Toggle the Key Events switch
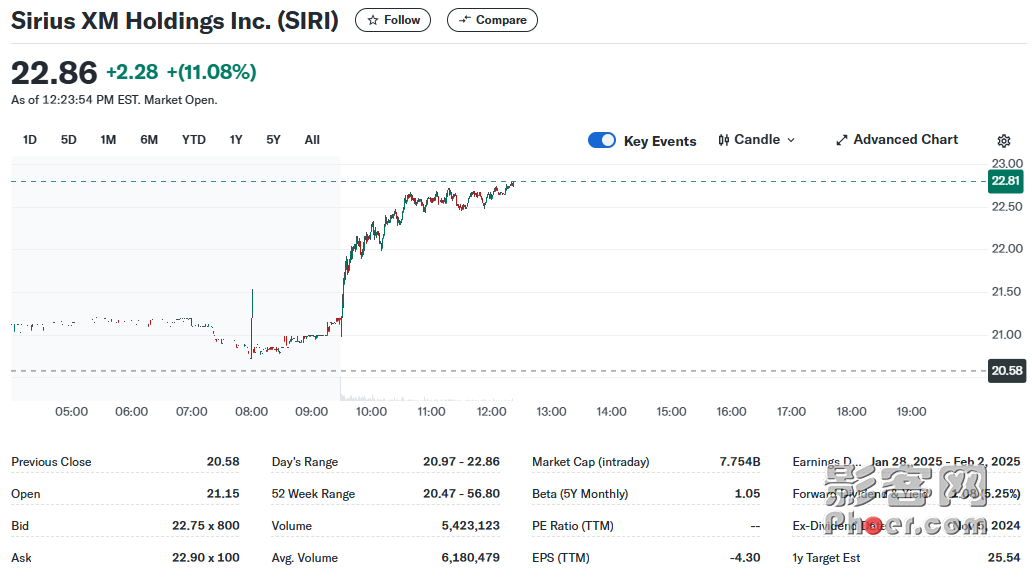Viewport: 1032px width, 580px height. pyautogui.click(x=602, y=140)
